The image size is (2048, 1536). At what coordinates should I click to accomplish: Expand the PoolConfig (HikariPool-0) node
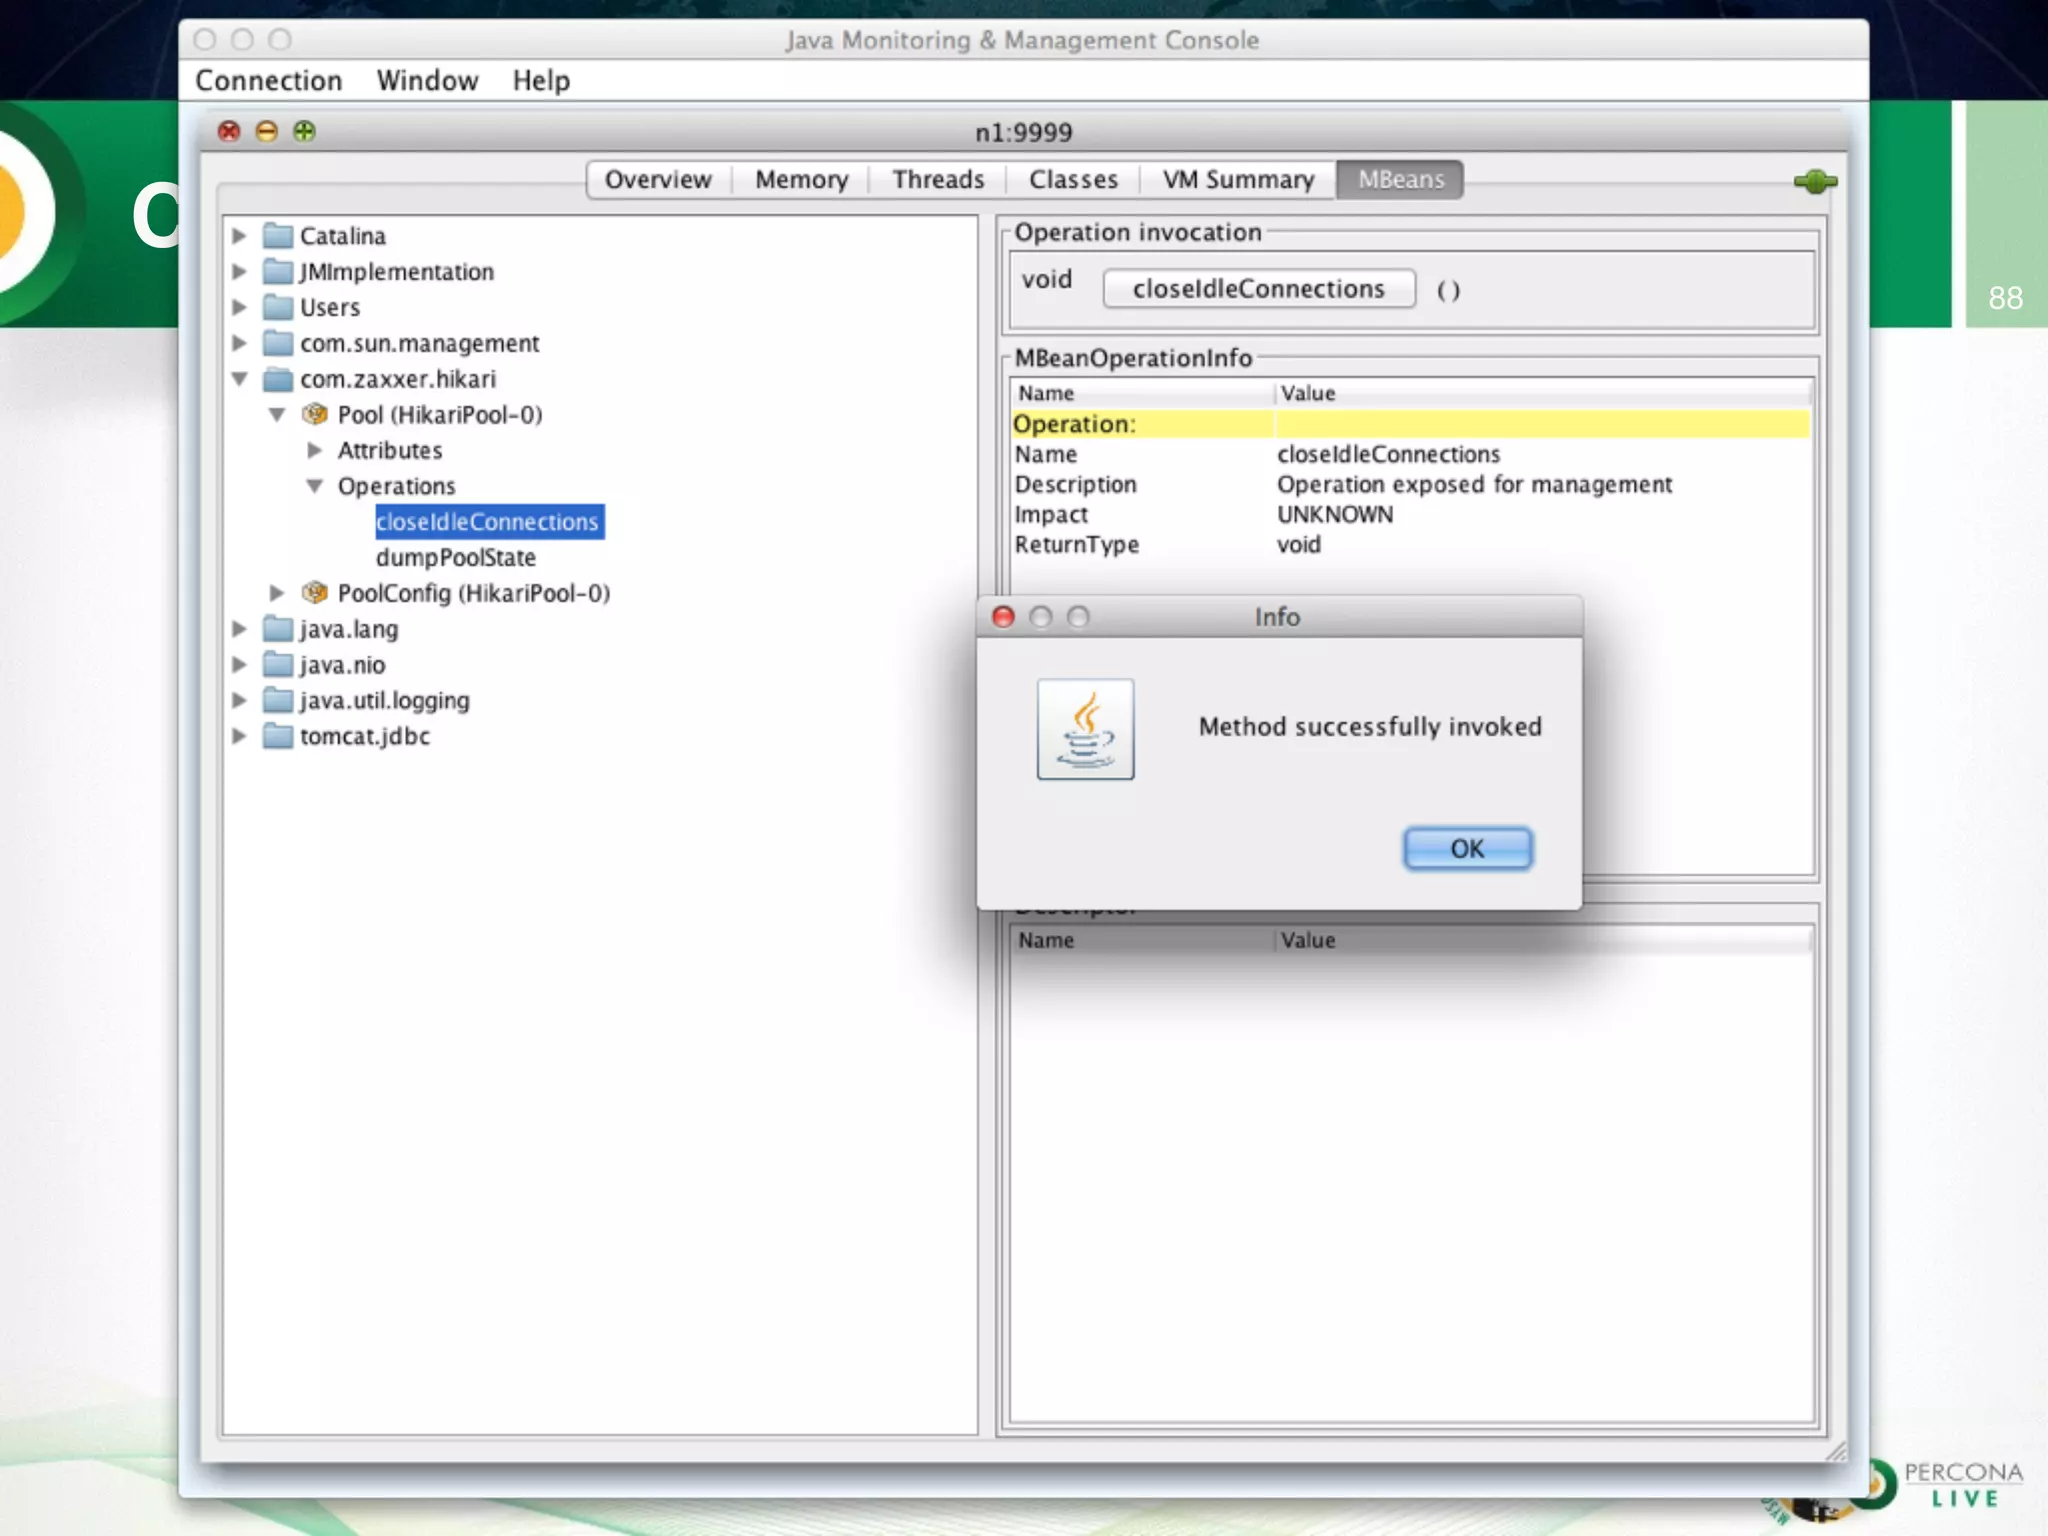coord(277,593)
